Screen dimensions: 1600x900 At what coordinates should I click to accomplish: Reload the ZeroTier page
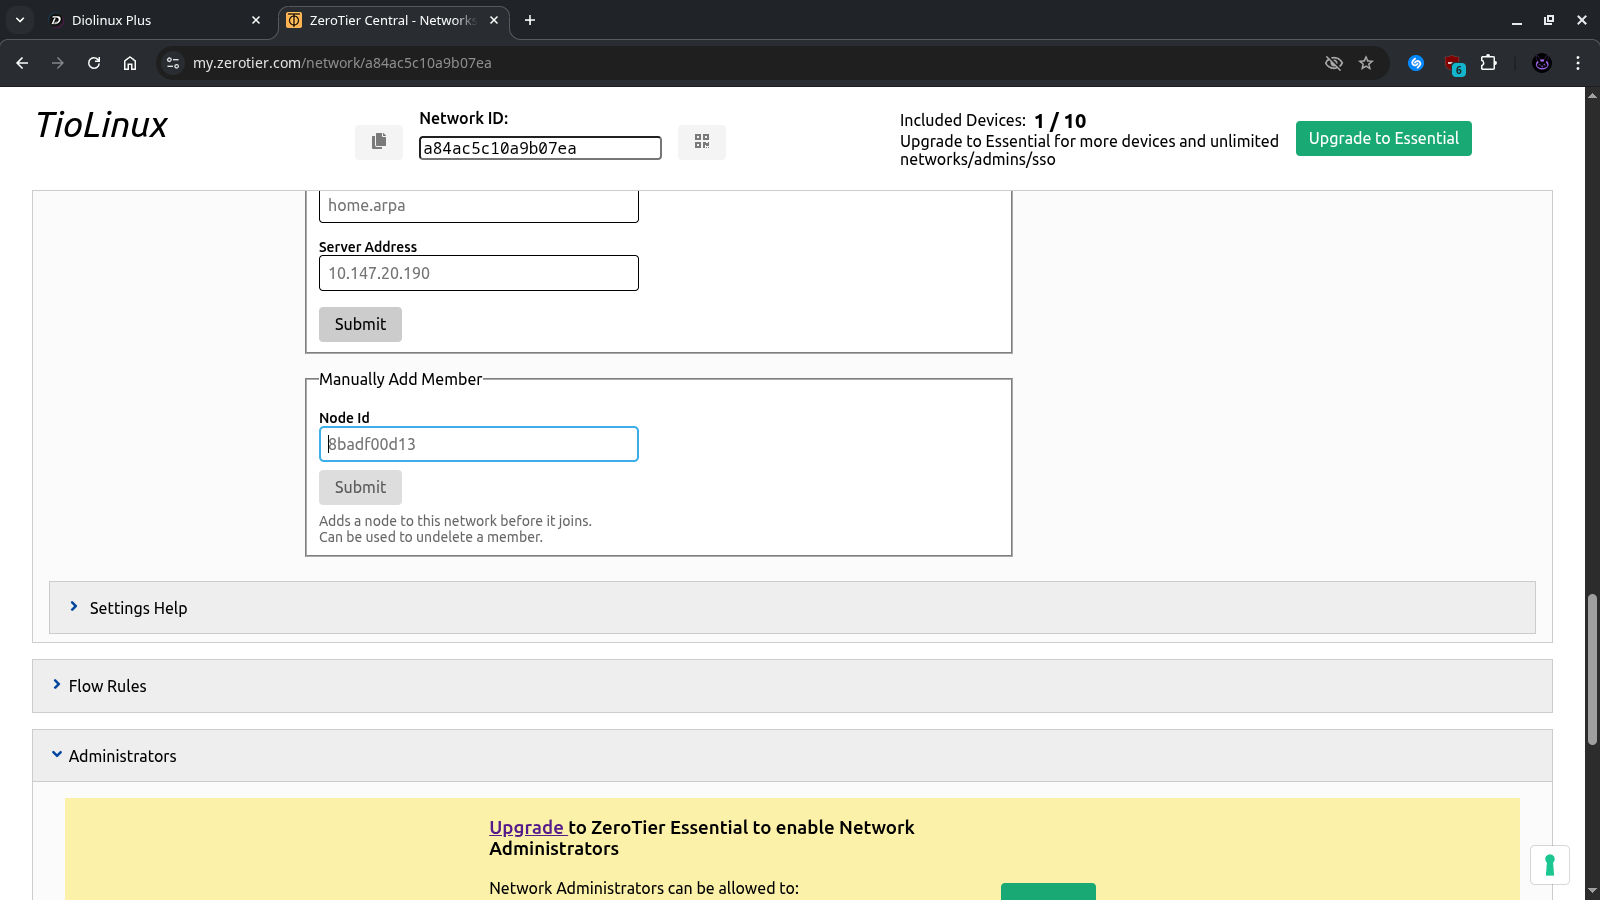94,63
